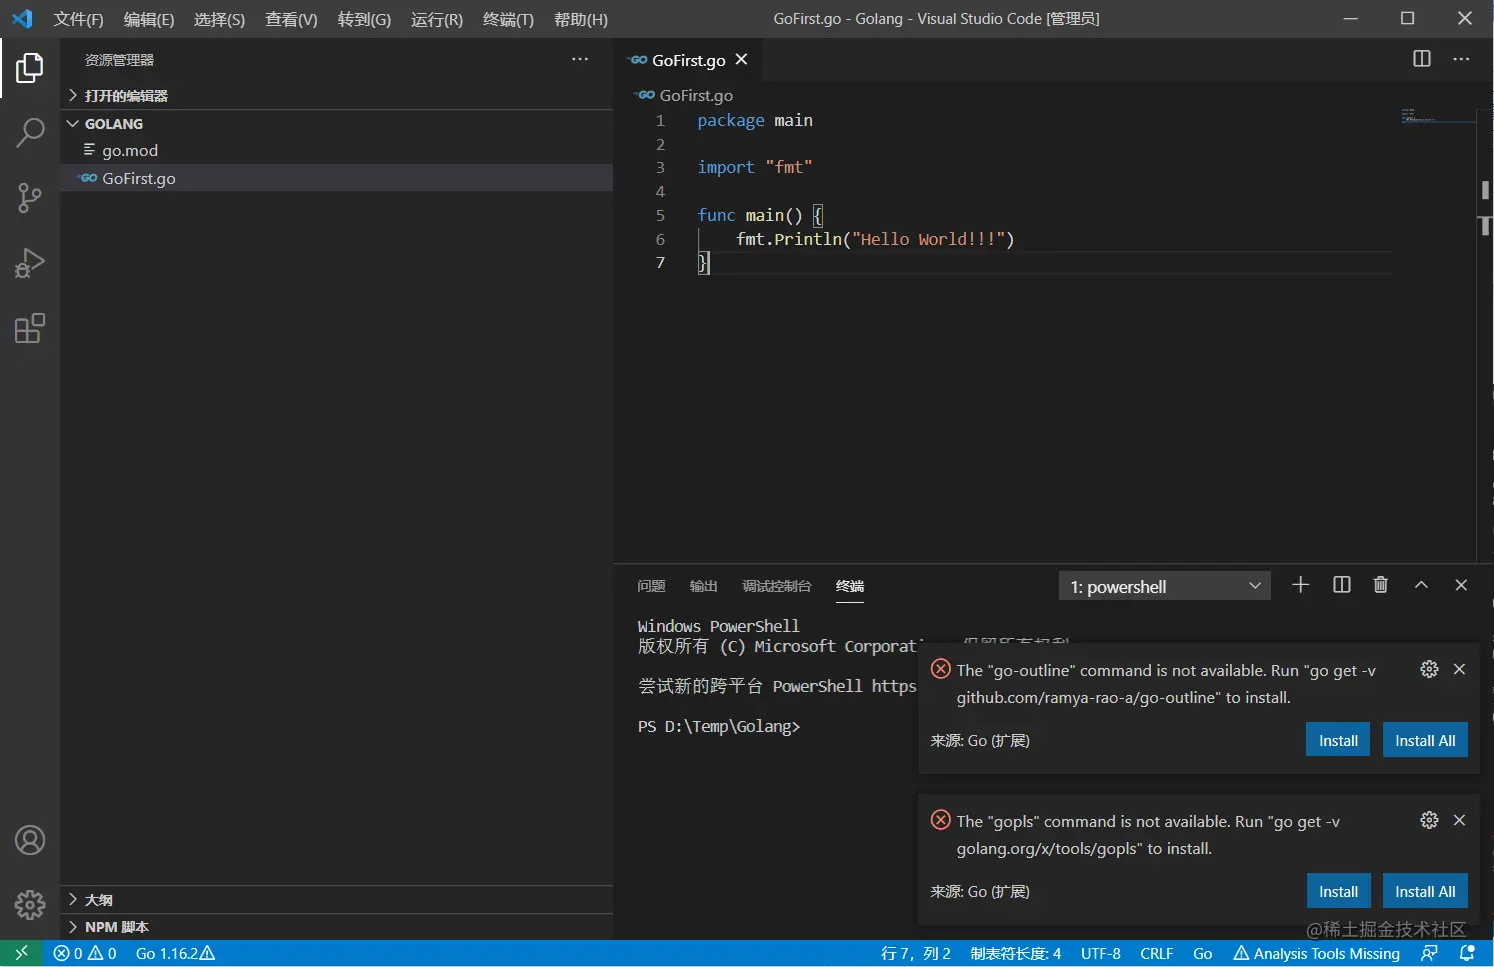Open the 终端(T) menu

[x=508, y=19]
